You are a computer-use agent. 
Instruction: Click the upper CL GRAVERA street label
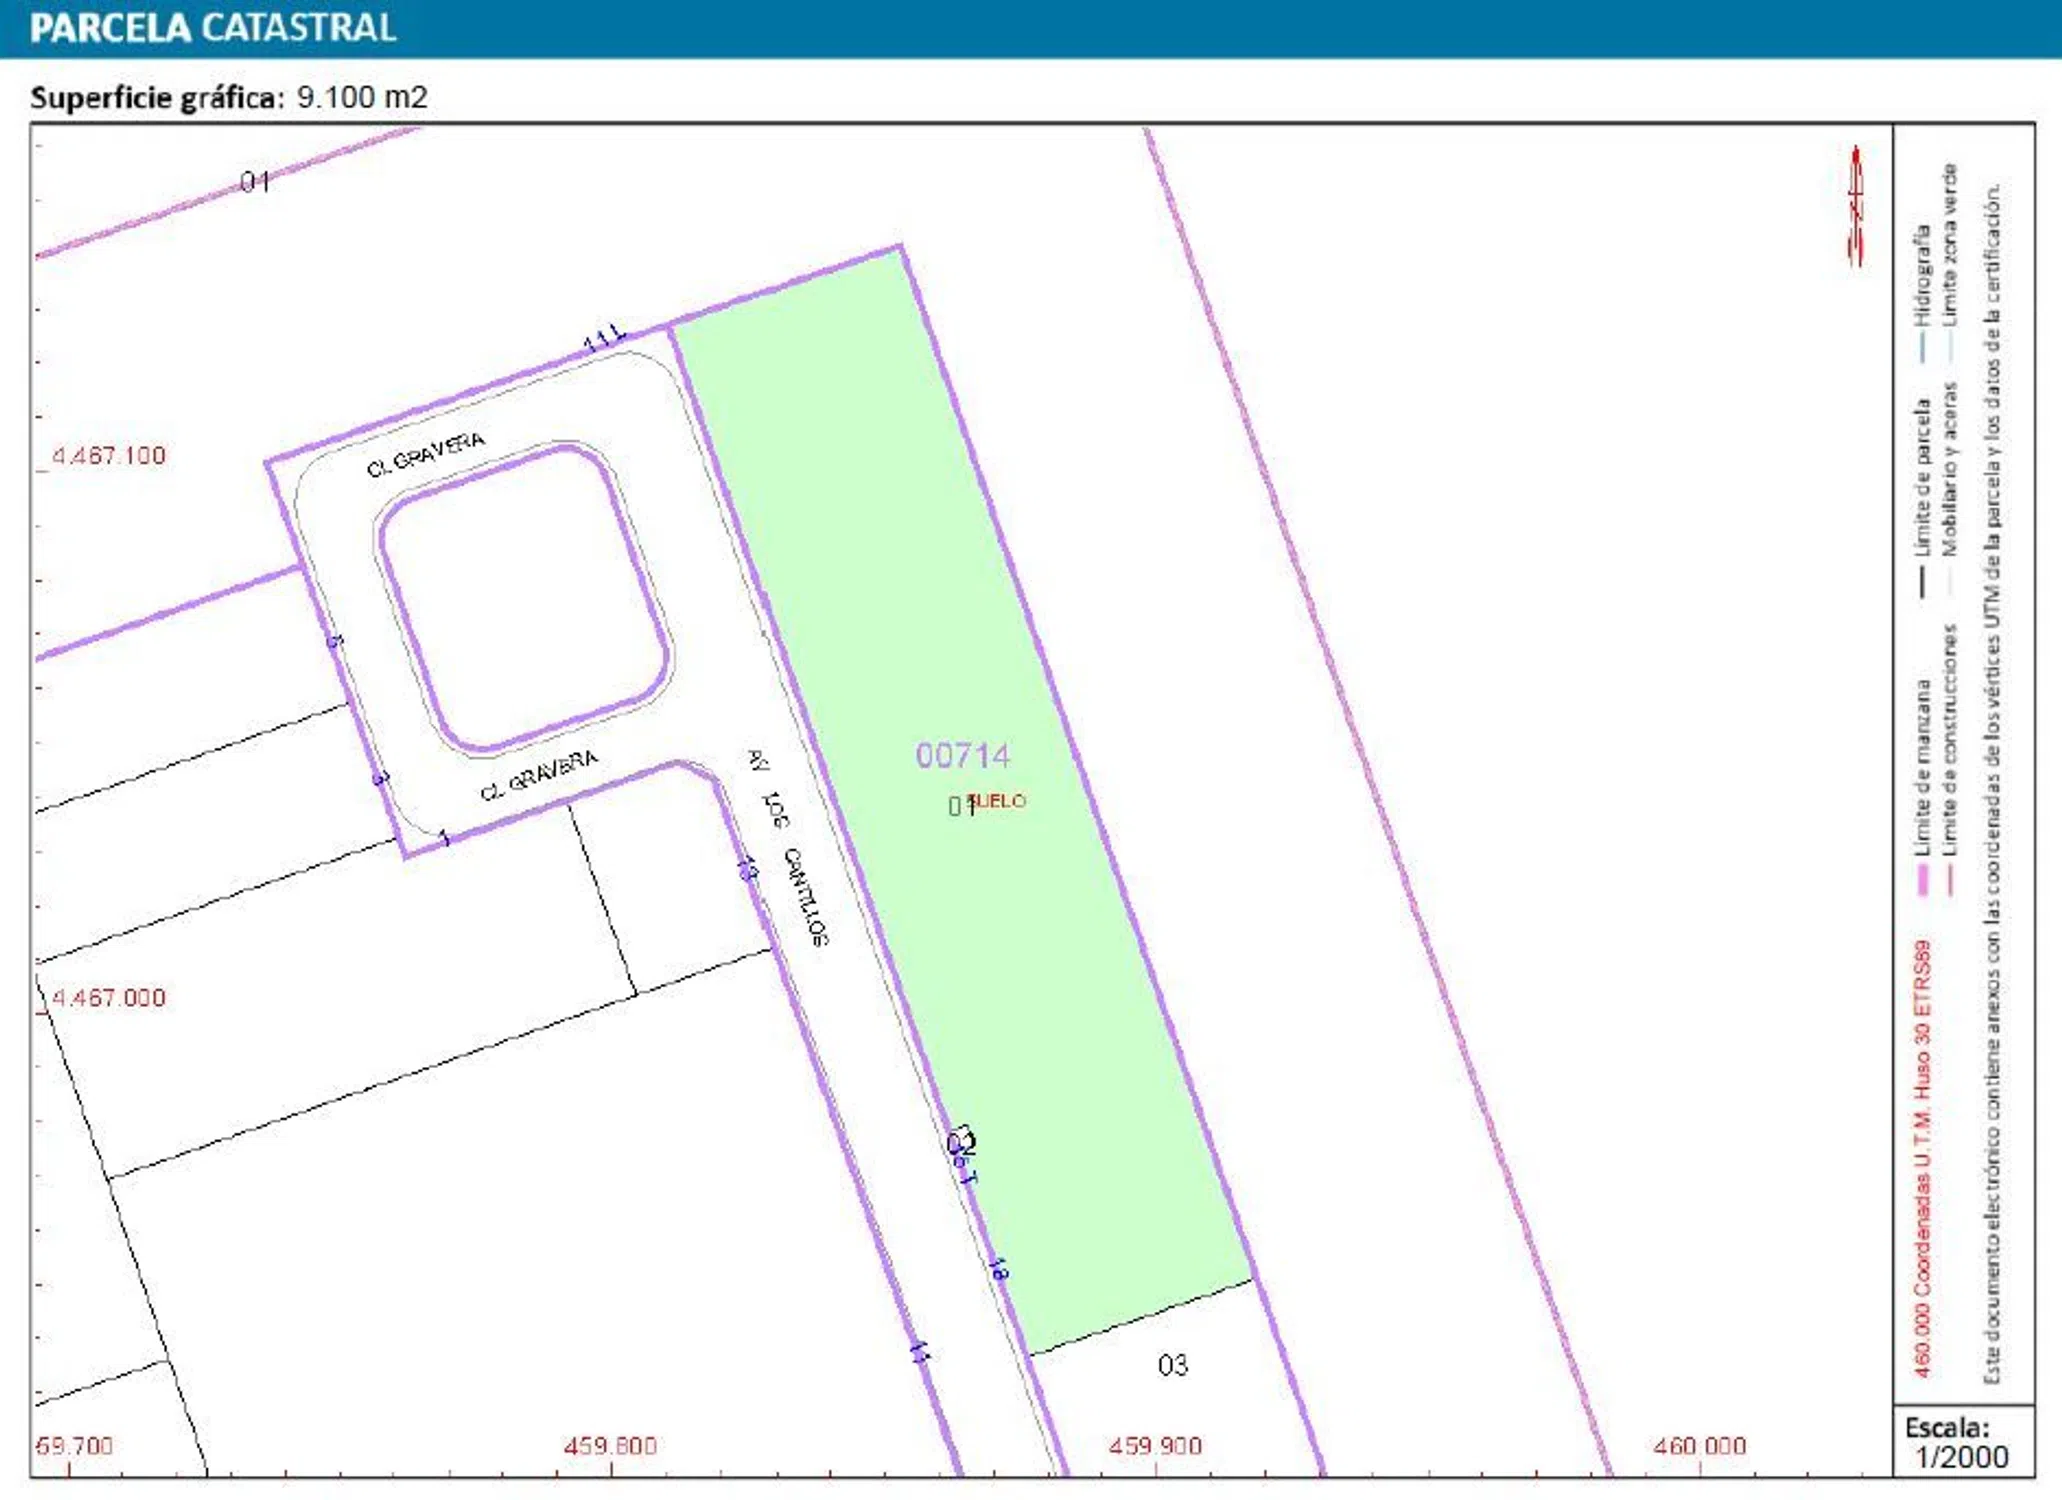click(x=426, y=455)
